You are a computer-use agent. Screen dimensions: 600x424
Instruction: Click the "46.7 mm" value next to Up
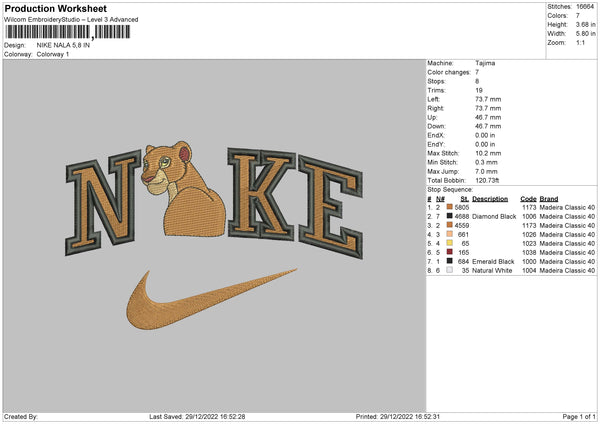pos(488,117)
